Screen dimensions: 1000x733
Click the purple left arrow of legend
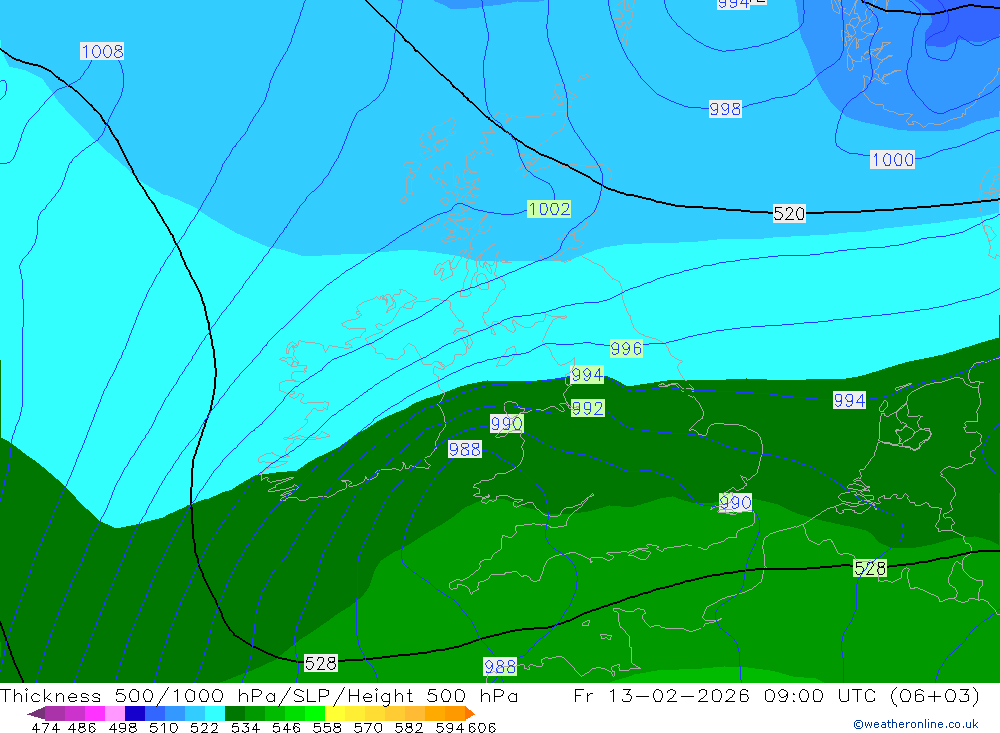pos(36,713)
